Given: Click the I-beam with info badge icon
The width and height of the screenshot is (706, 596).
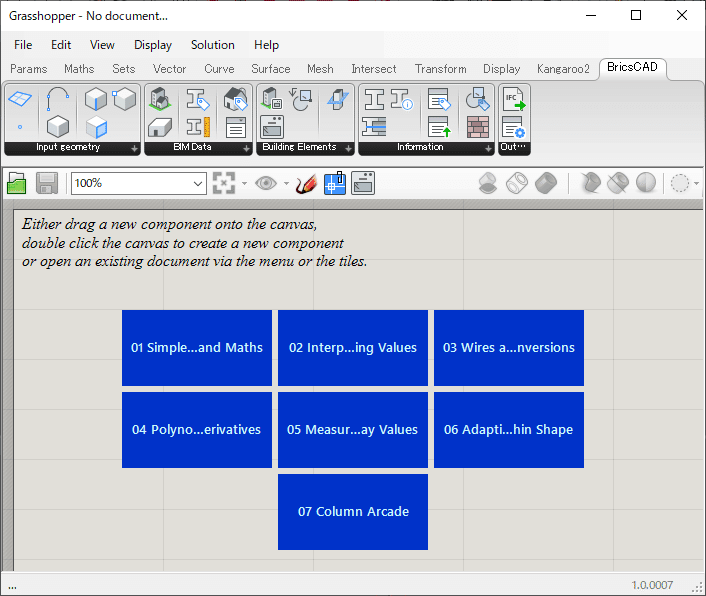Looking at the screenshot, I should 402,99.
